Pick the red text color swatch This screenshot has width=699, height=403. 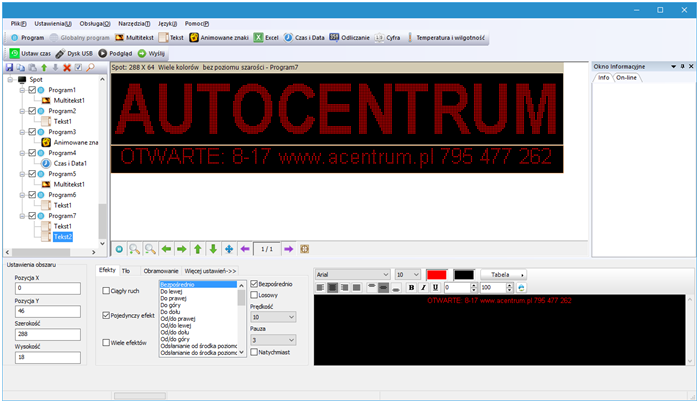click(x=436, y=275)
